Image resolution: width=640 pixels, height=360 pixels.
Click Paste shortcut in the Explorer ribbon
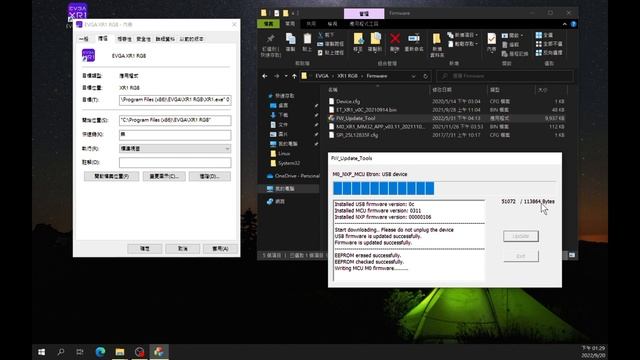click(x=331, y=53)
